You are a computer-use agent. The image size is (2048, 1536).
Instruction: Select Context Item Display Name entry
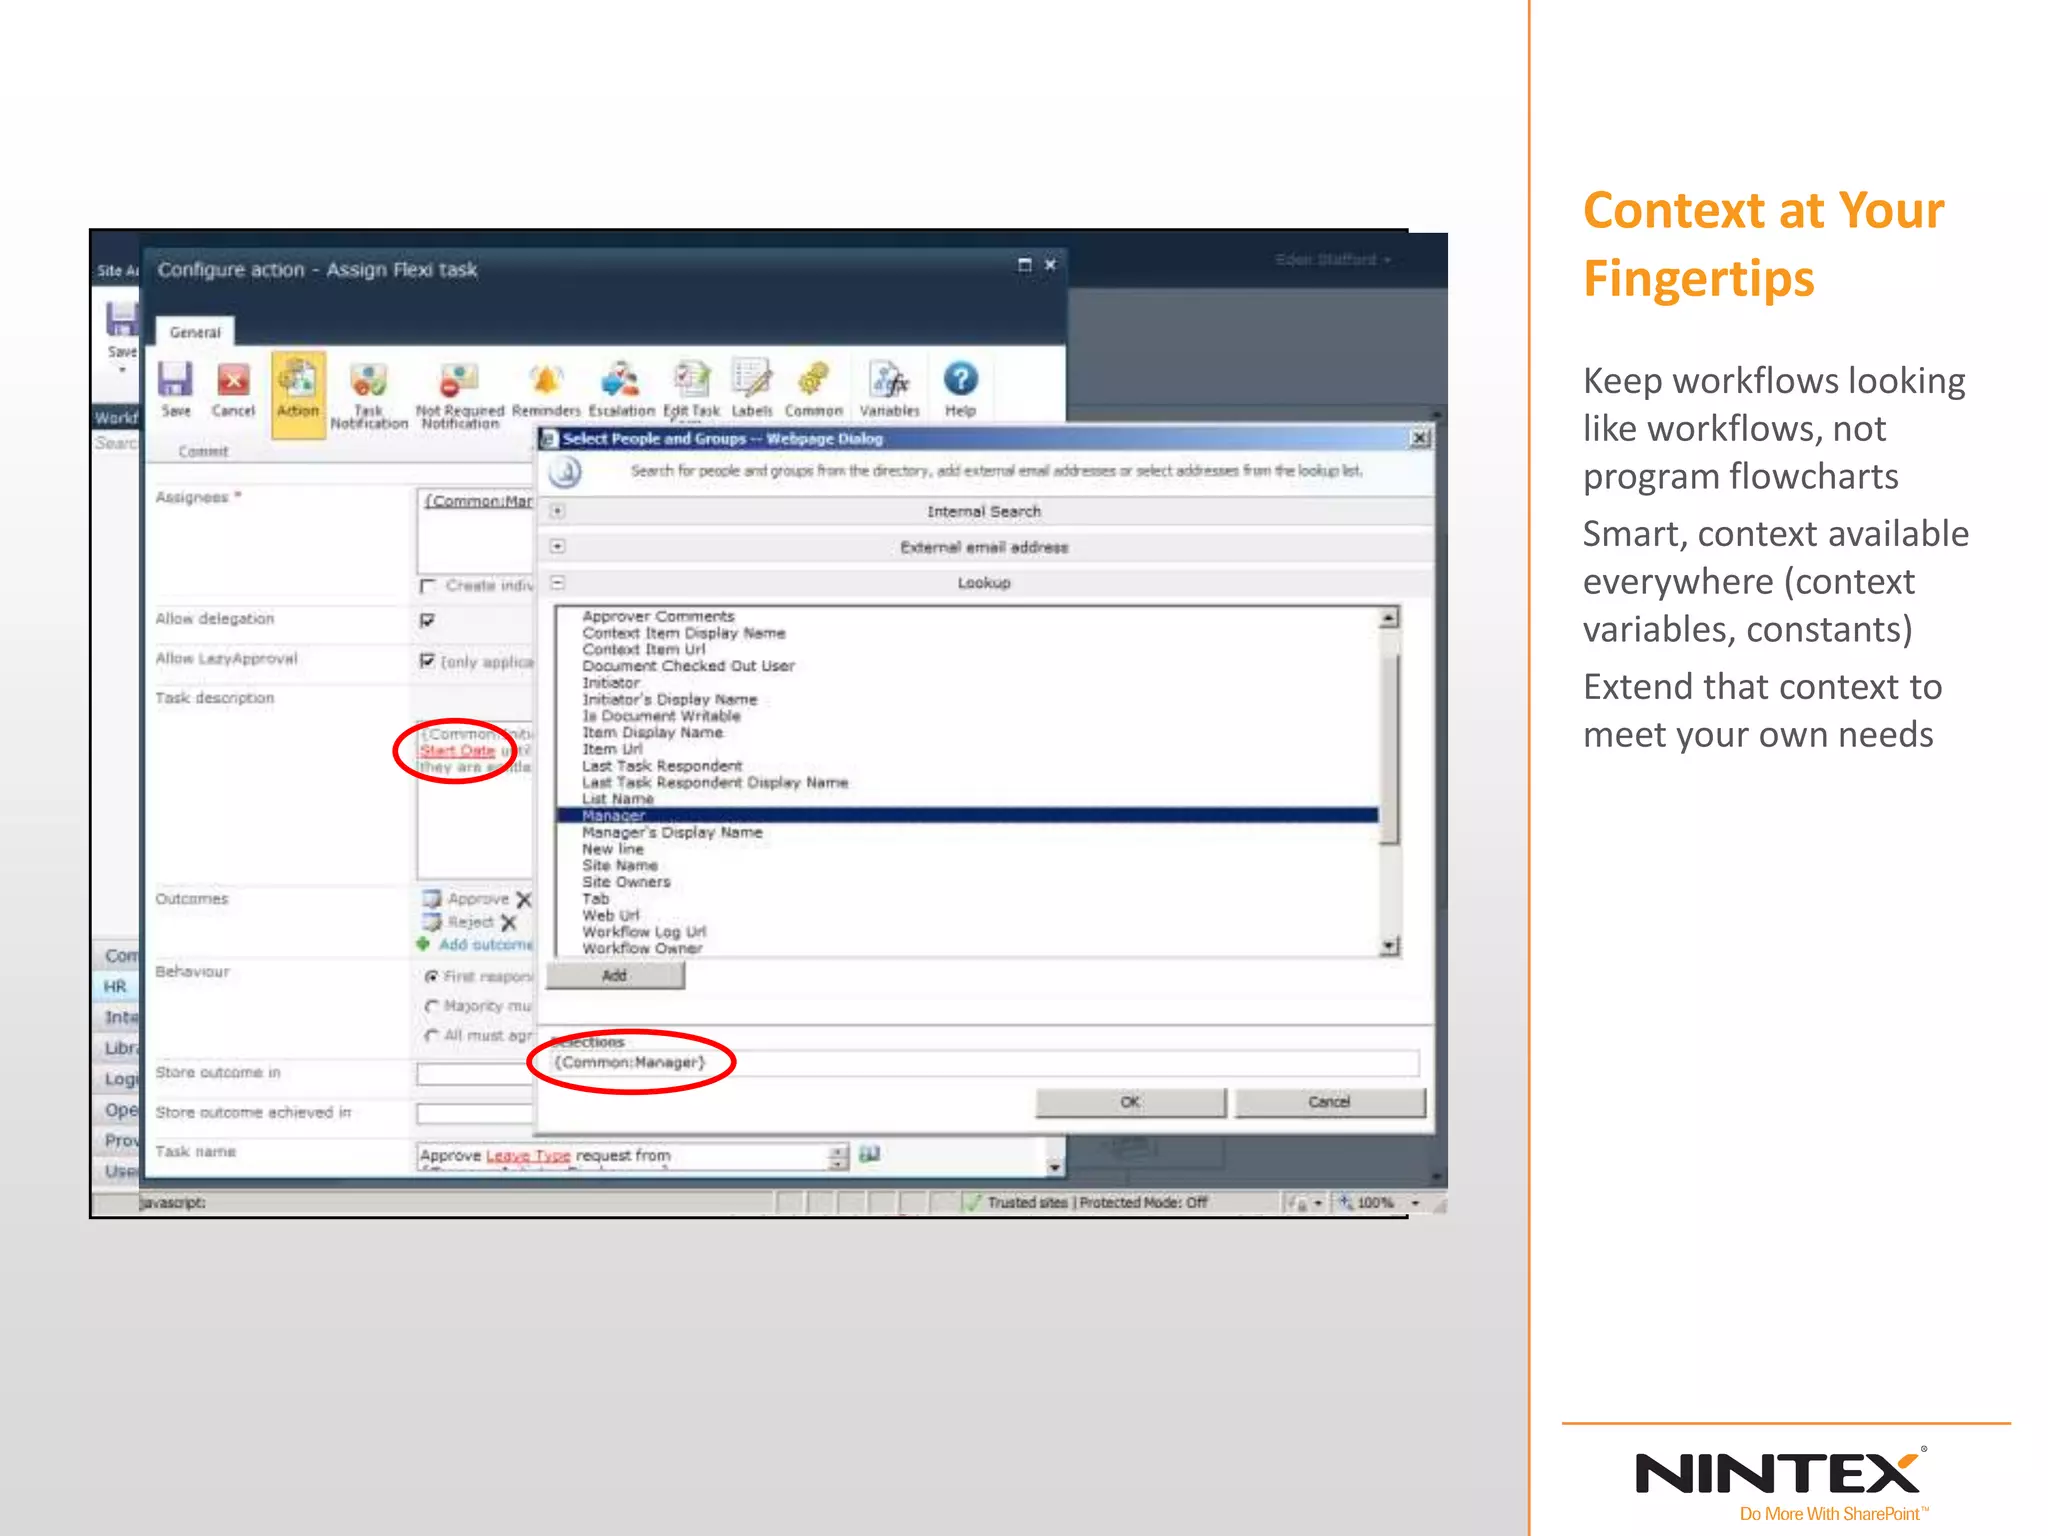[684, 633]
